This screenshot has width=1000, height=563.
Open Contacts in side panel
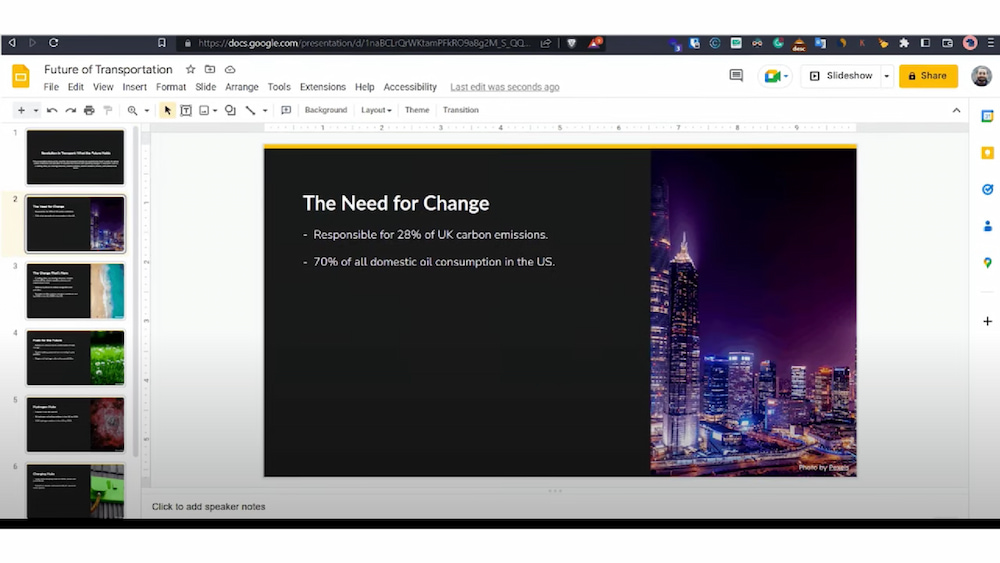987,226
